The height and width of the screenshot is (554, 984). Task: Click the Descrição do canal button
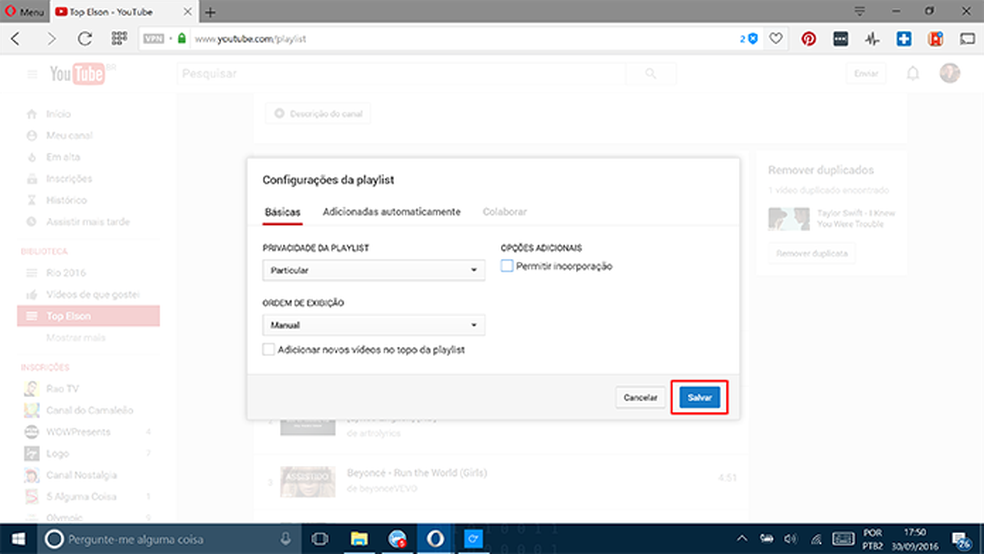coord(318,114)
